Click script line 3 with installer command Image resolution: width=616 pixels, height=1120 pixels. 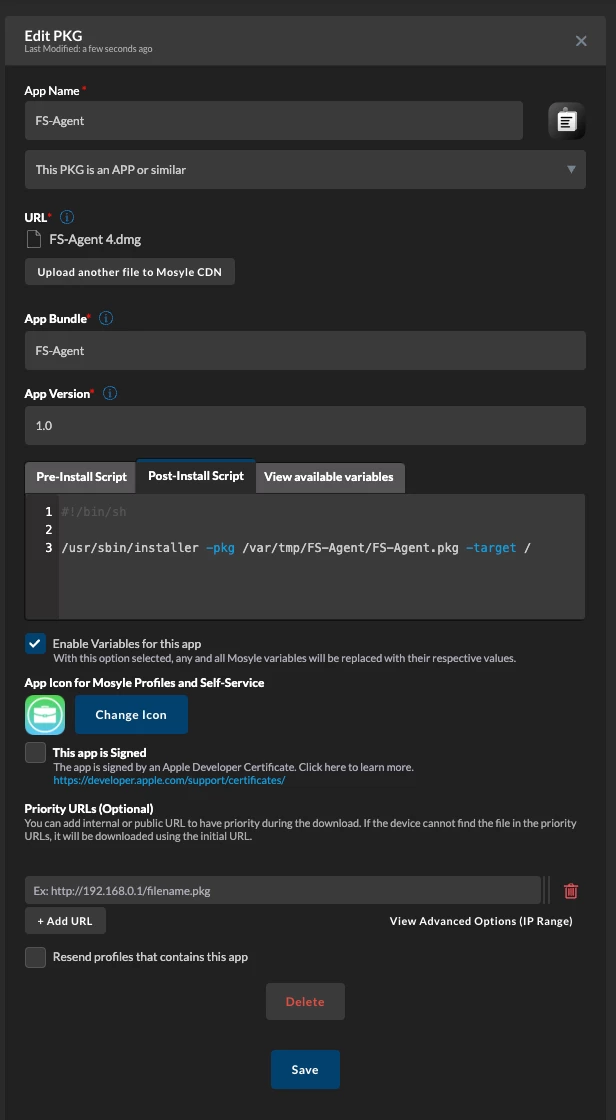point(296,548)
